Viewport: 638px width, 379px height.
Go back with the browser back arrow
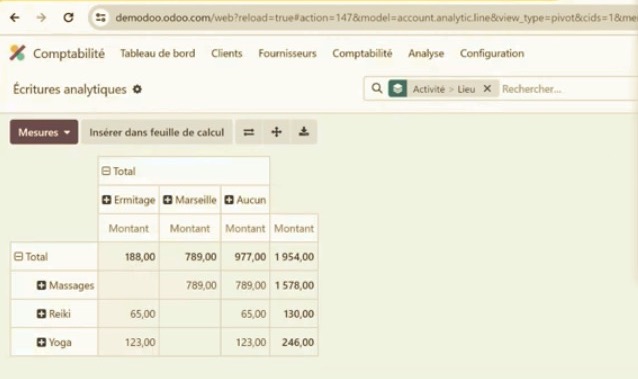(x=15, y=18)
